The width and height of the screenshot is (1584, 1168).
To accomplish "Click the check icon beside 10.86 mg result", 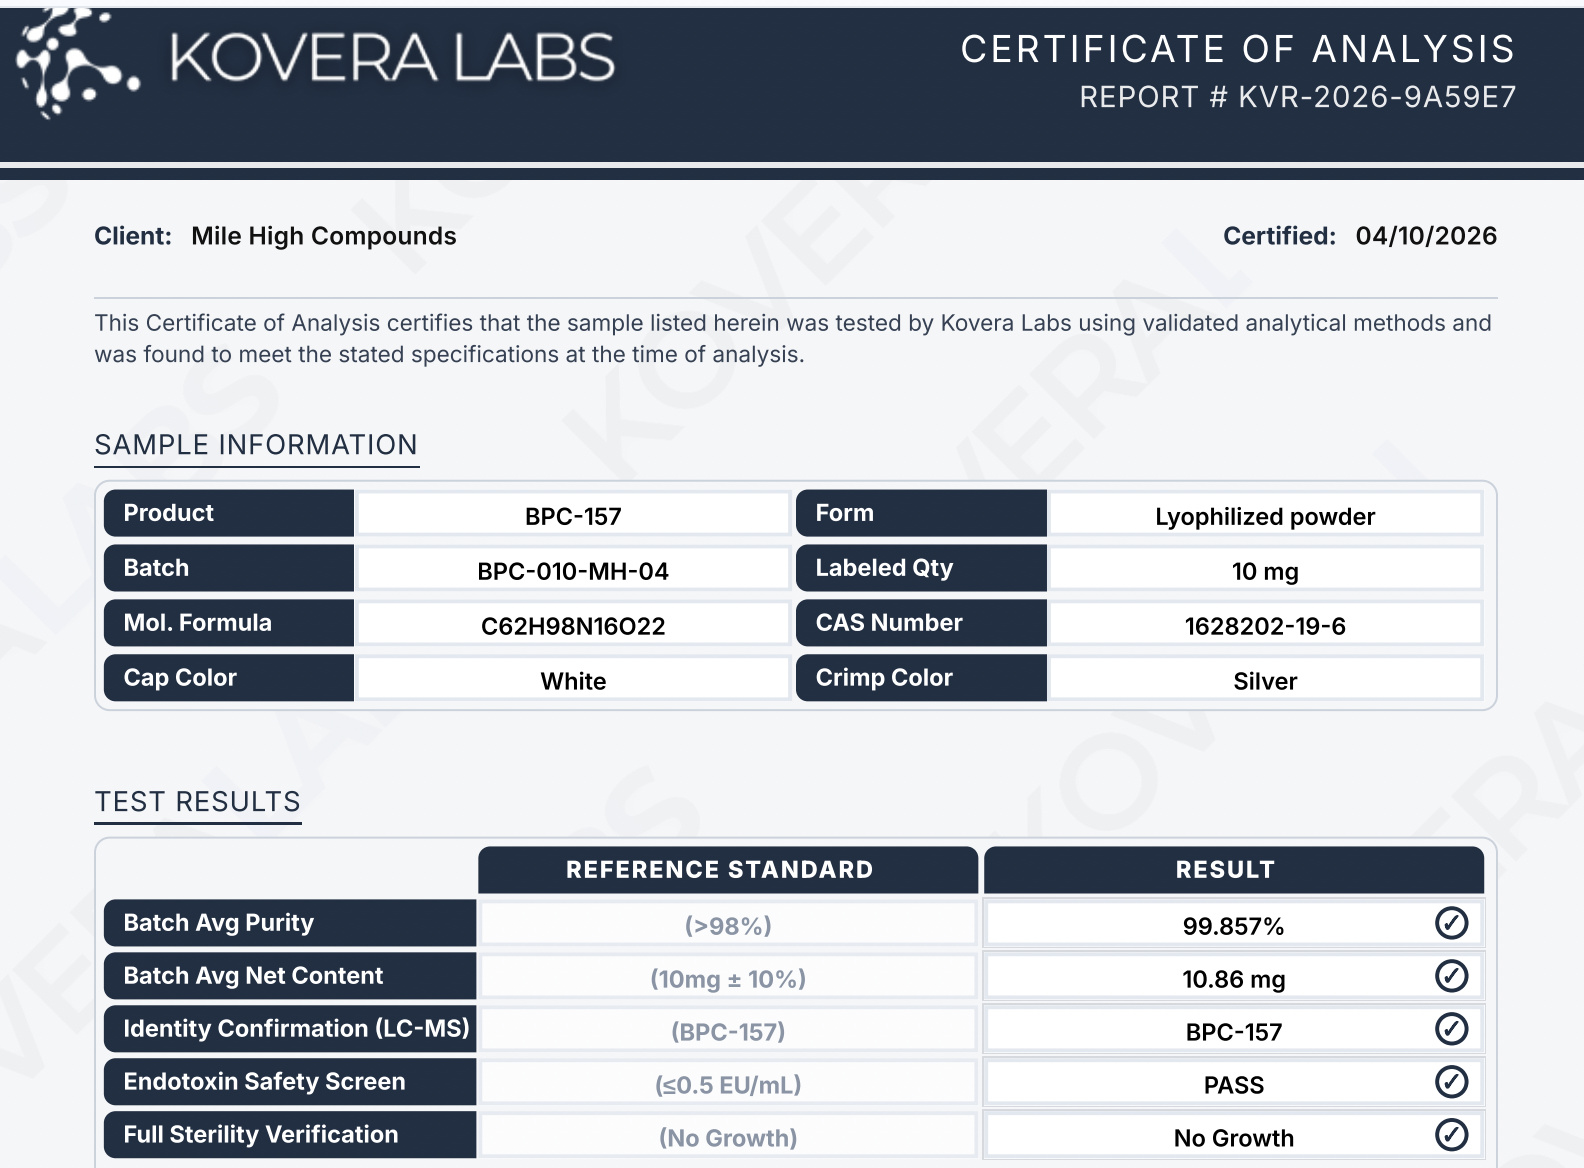I will pos(1451,976).
